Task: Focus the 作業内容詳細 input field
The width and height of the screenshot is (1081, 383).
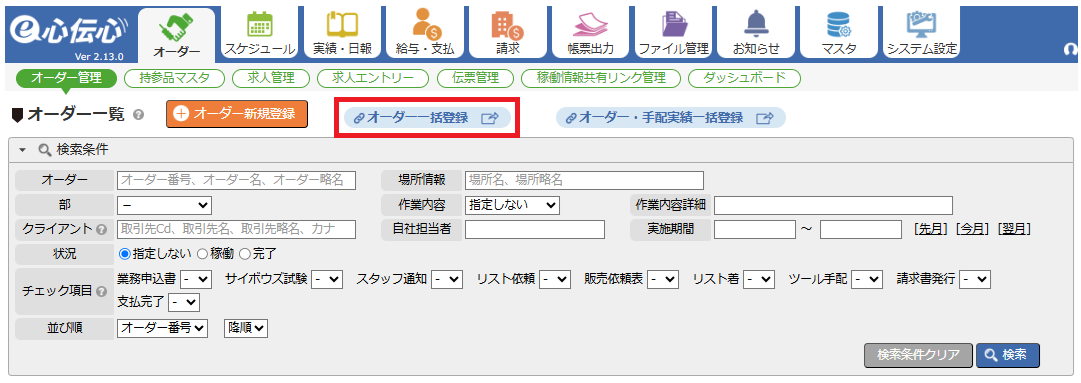Action: point(834,205)
